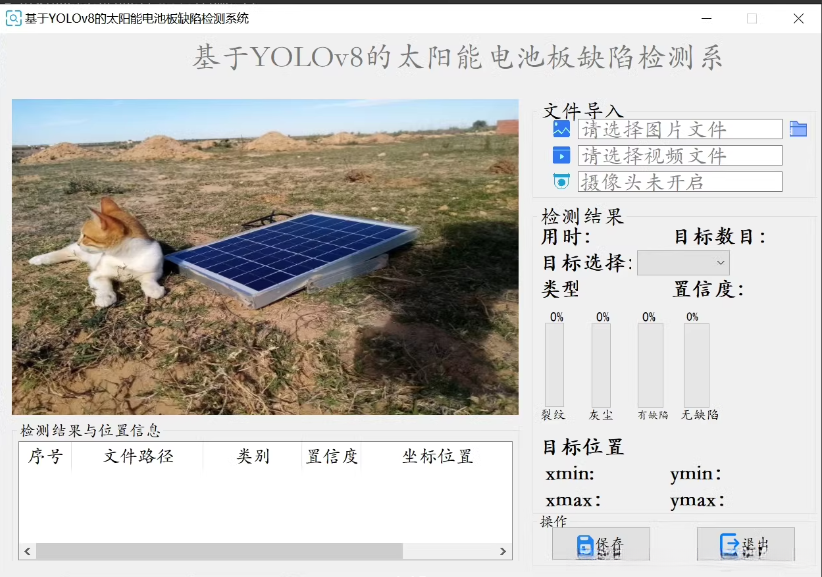822x577 pixels.
Task: Click the 目标数目: label
Action: click(720, 237)
